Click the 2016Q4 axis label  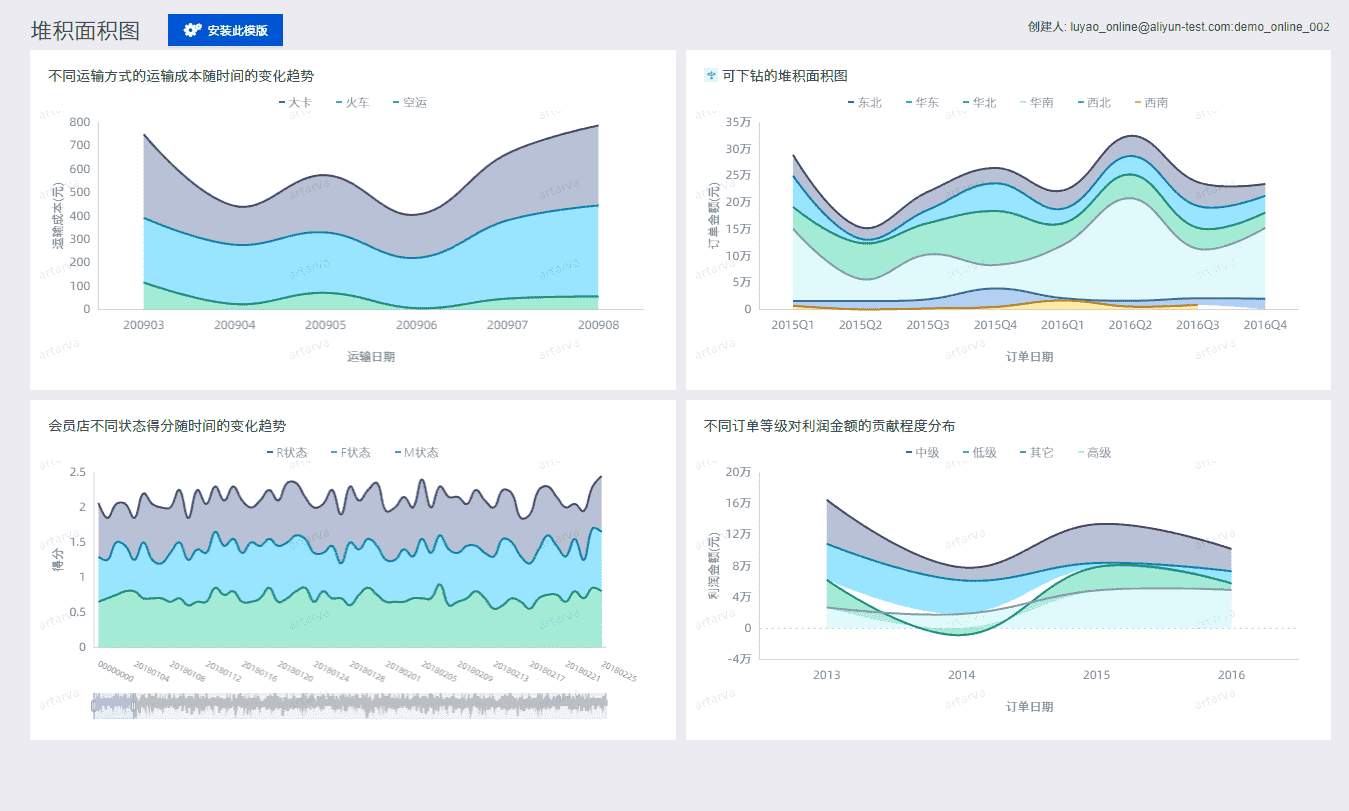[1265, 325]
